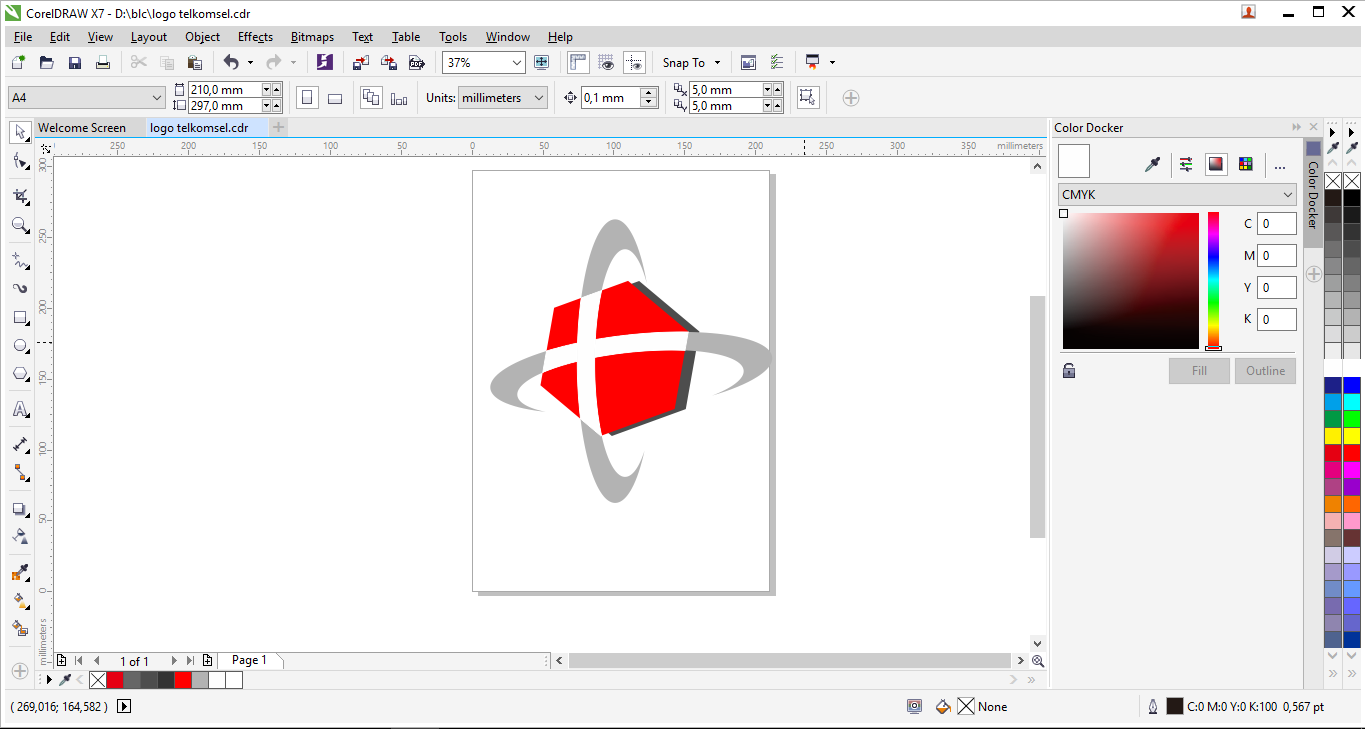This screenshot has height=729, width=1365.
Task: Select the Transparency tool
Action: 20,537
